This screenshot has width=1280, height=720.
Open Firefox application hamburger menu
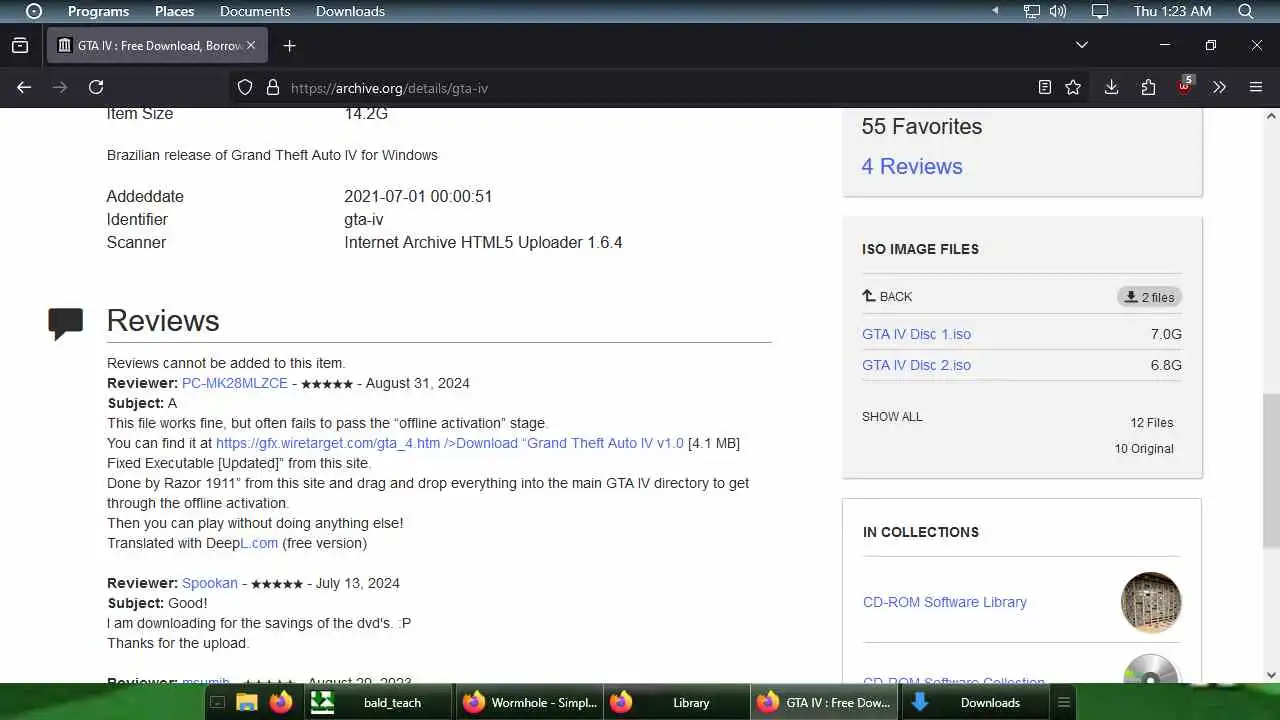[1256, 88]
